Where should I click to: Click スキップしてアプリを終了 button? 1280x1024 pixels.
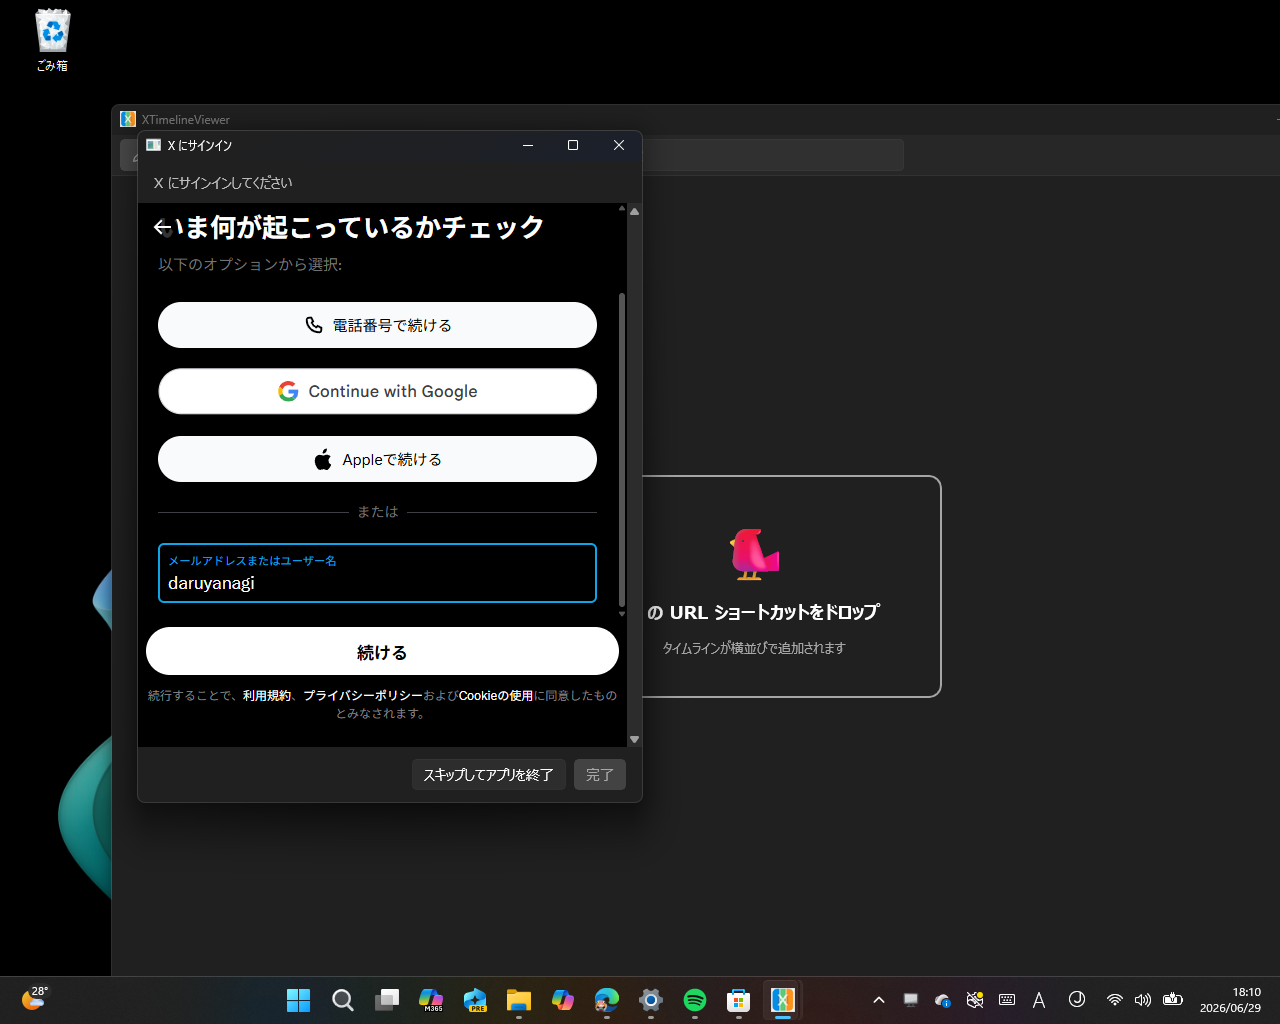pyautogui.click(x=489, y=774)
